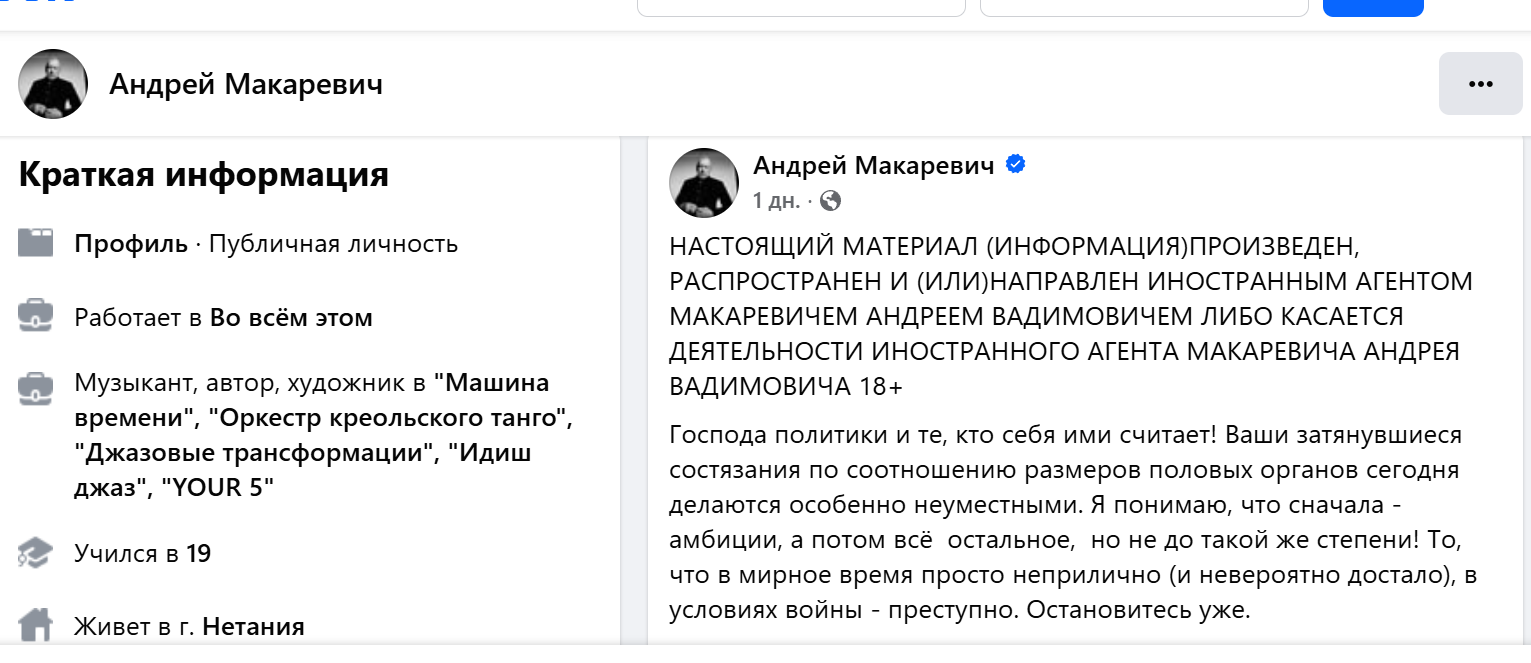The width and height of the screenshot is (1531, 663).
Task: Click the school link 19
Action: tap(199, 553)
